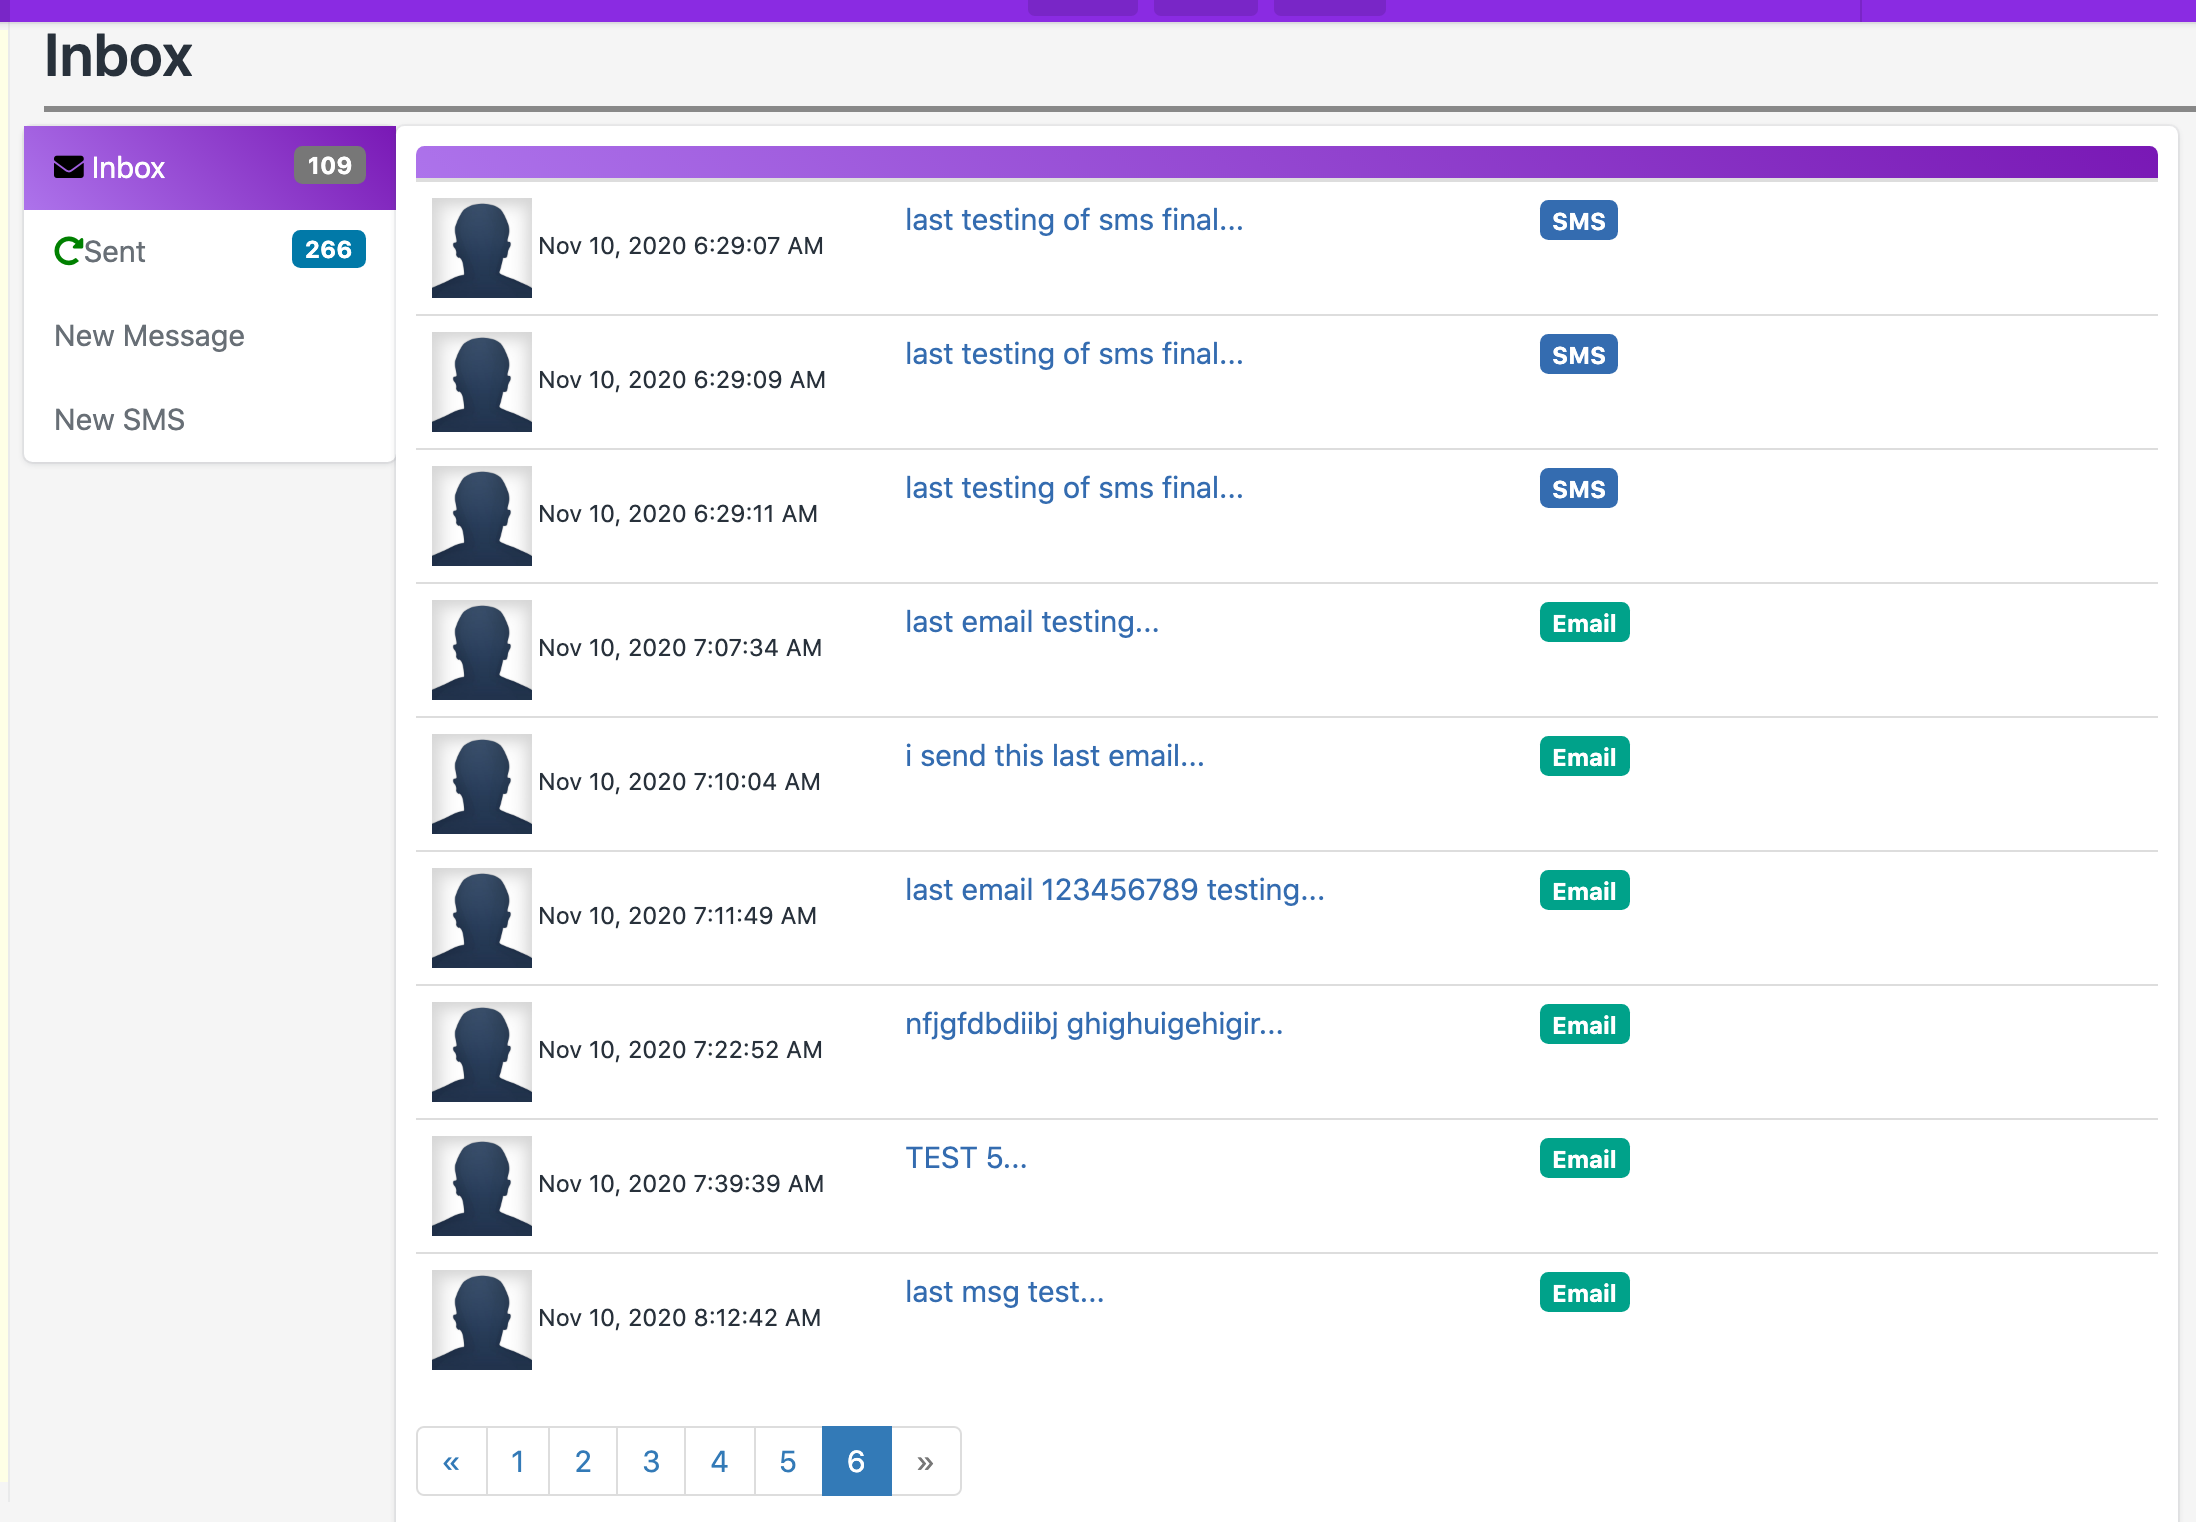Go to page 3 in the pagination

click(x=651, y=1462)
